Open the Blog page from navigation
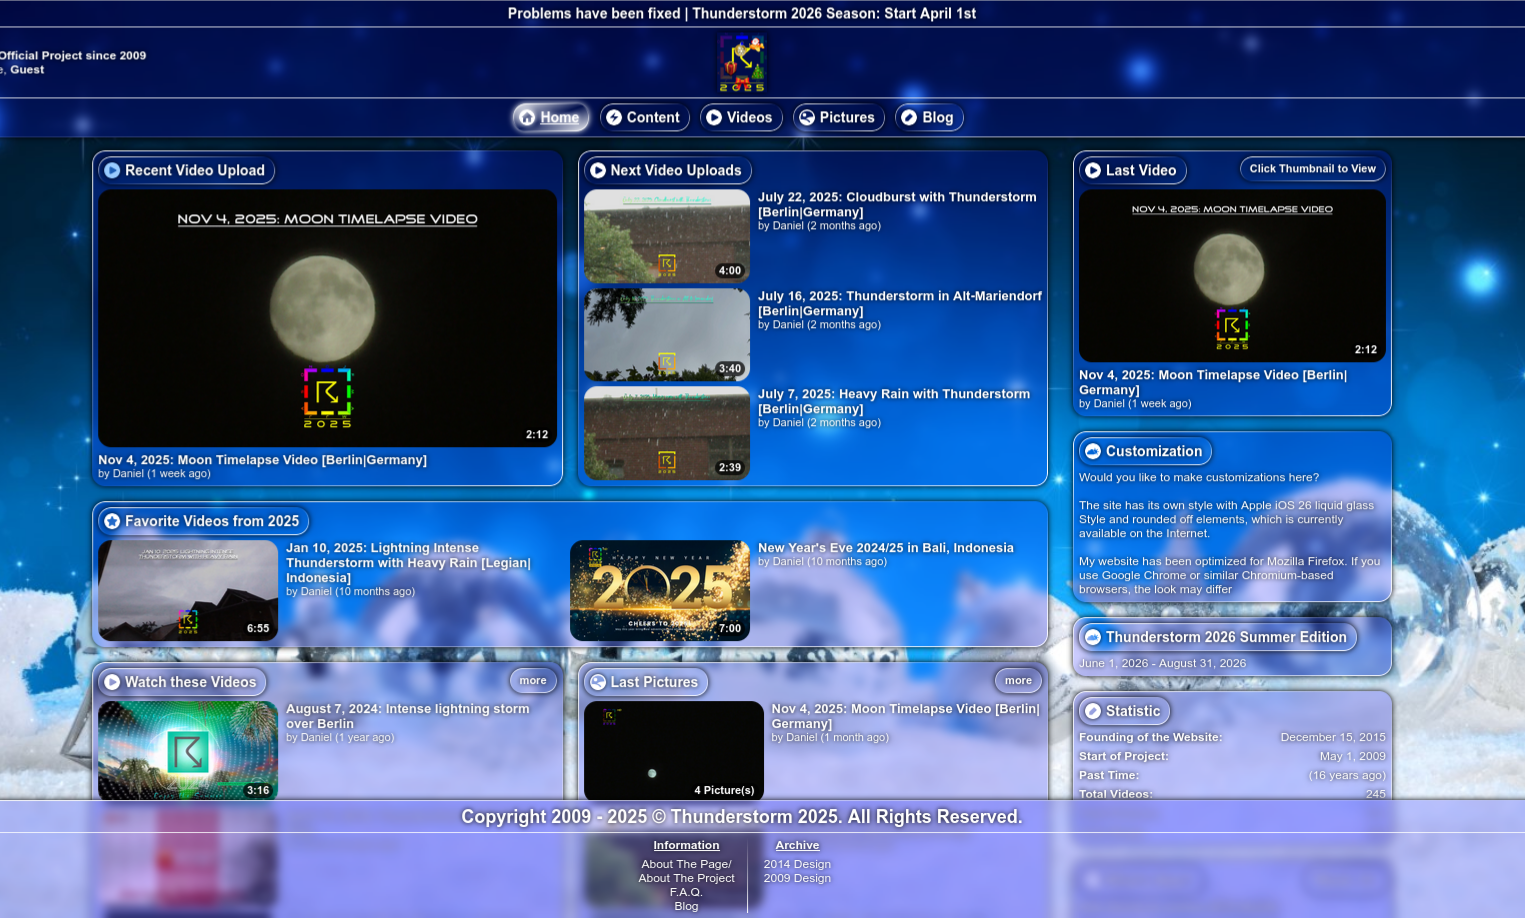Viewport: 1525px width, 918px height. click(x=928, y=118)
